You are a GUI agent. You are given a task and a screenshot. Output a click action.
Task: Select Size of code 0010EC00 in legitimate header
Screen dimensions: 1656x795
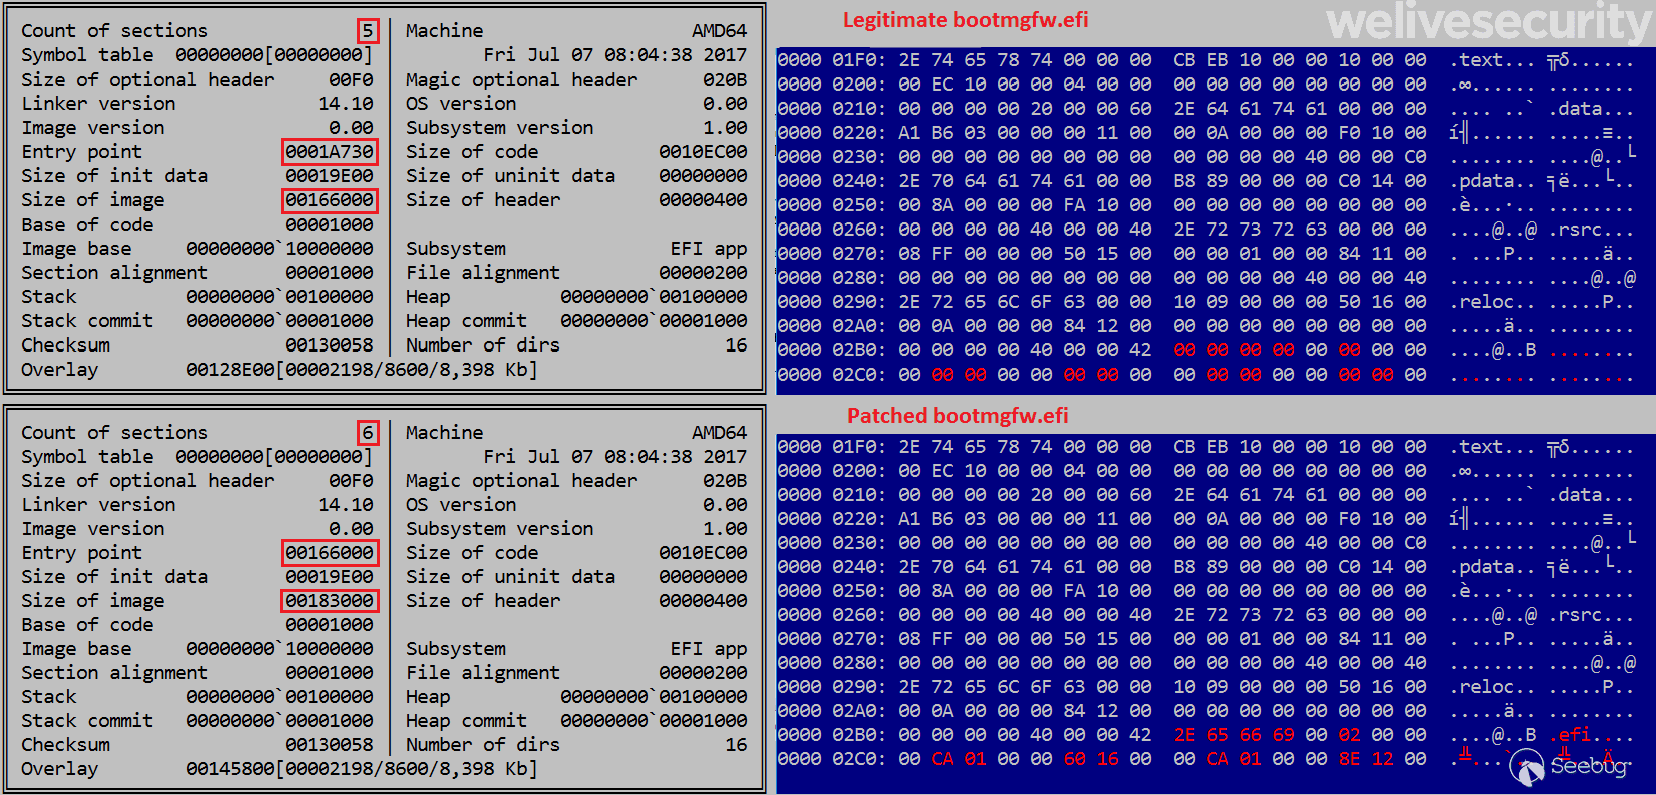click(703, 152)
